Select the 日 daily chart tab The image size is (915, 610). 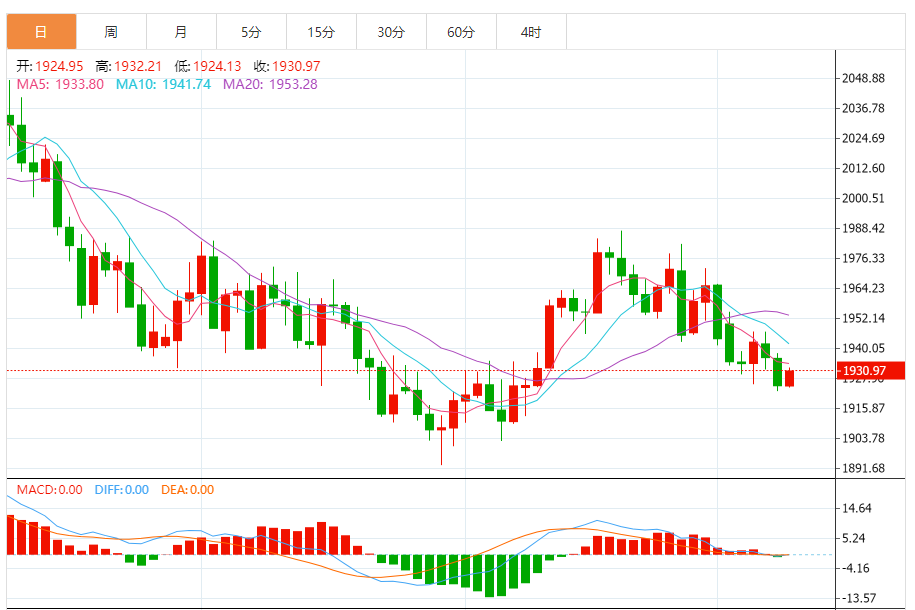pos(41,32)
